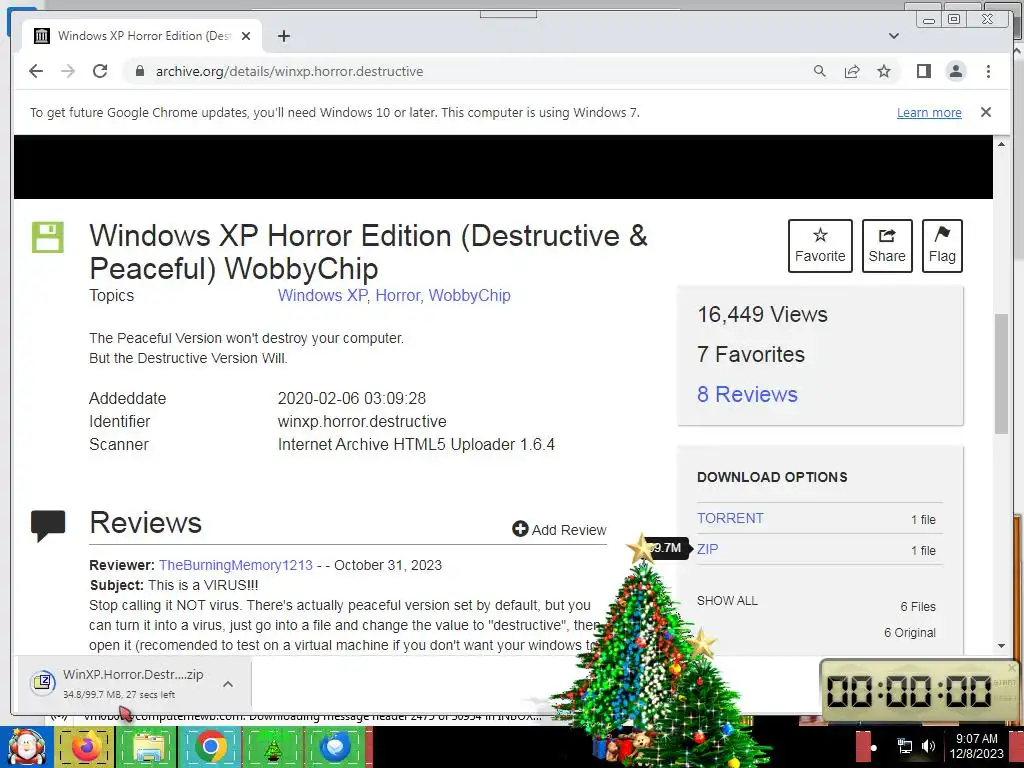Open the WobbyChip topic link
Viewport: 1024px width, 768px height.
(470, 295)
